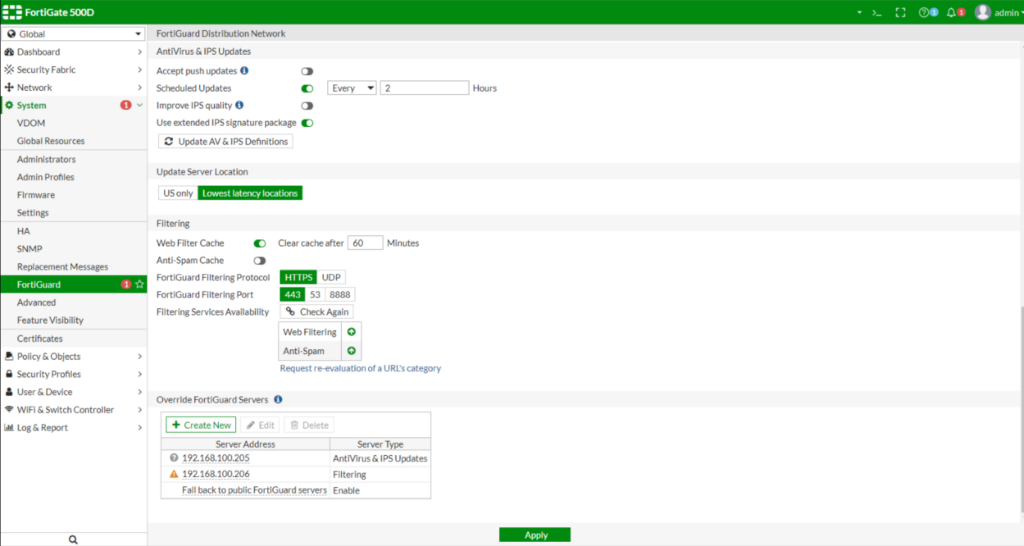
Task: Expand the Security Fabric menu chevron
Action: (x=140, y=69)
